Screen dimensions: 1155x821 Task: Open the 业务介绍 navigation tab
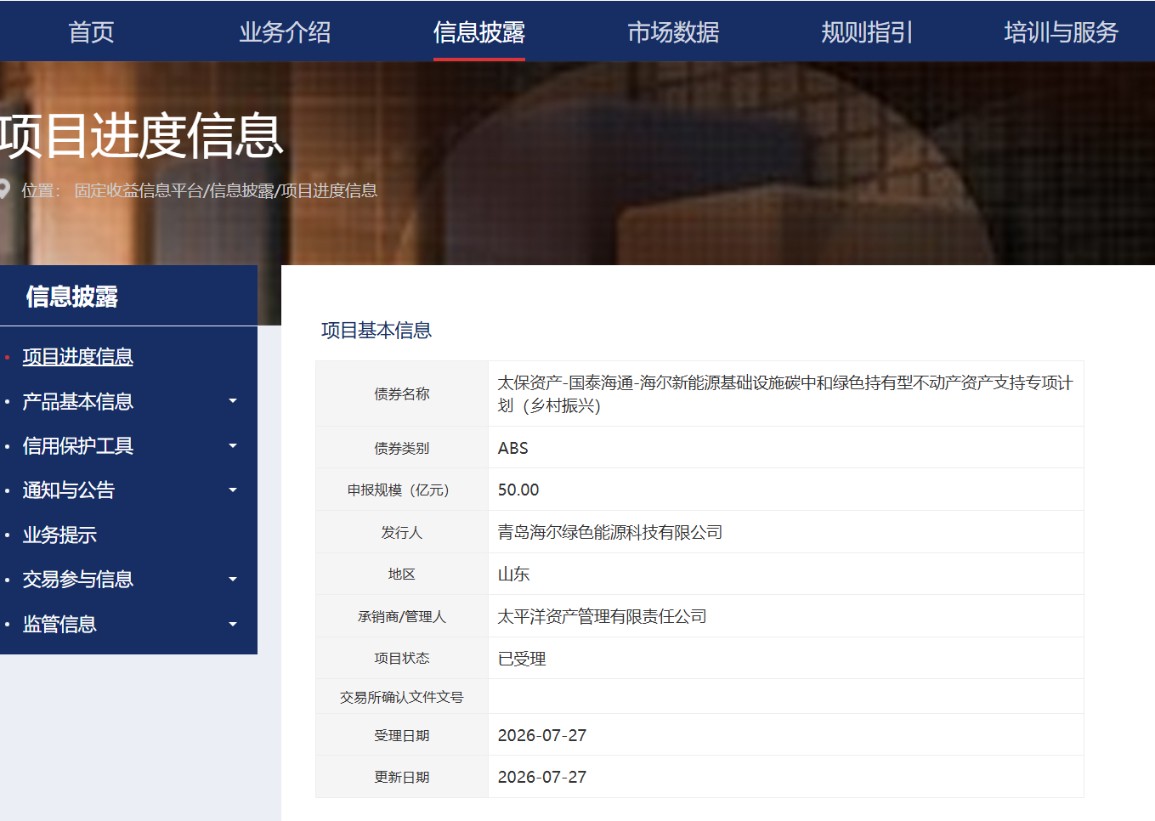coord(285,32)
